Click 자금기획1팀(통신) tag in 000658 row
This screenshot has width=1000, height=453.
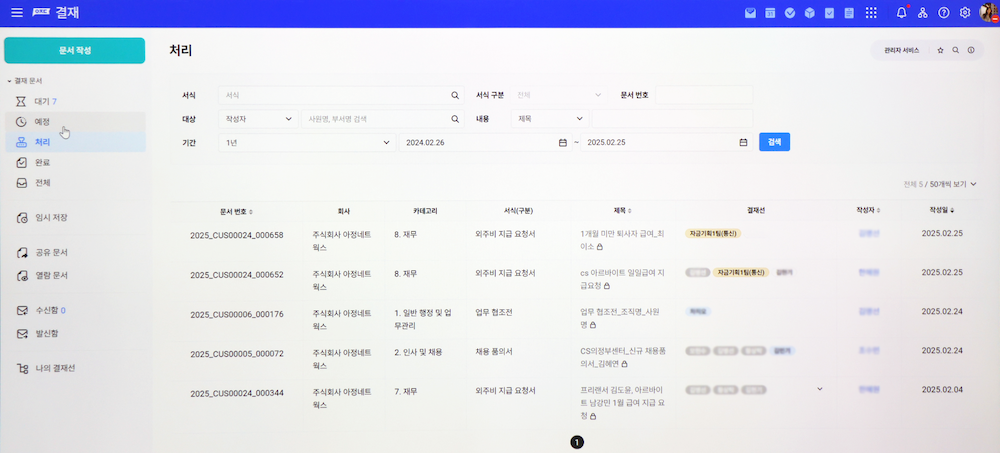tap(713, 234)
